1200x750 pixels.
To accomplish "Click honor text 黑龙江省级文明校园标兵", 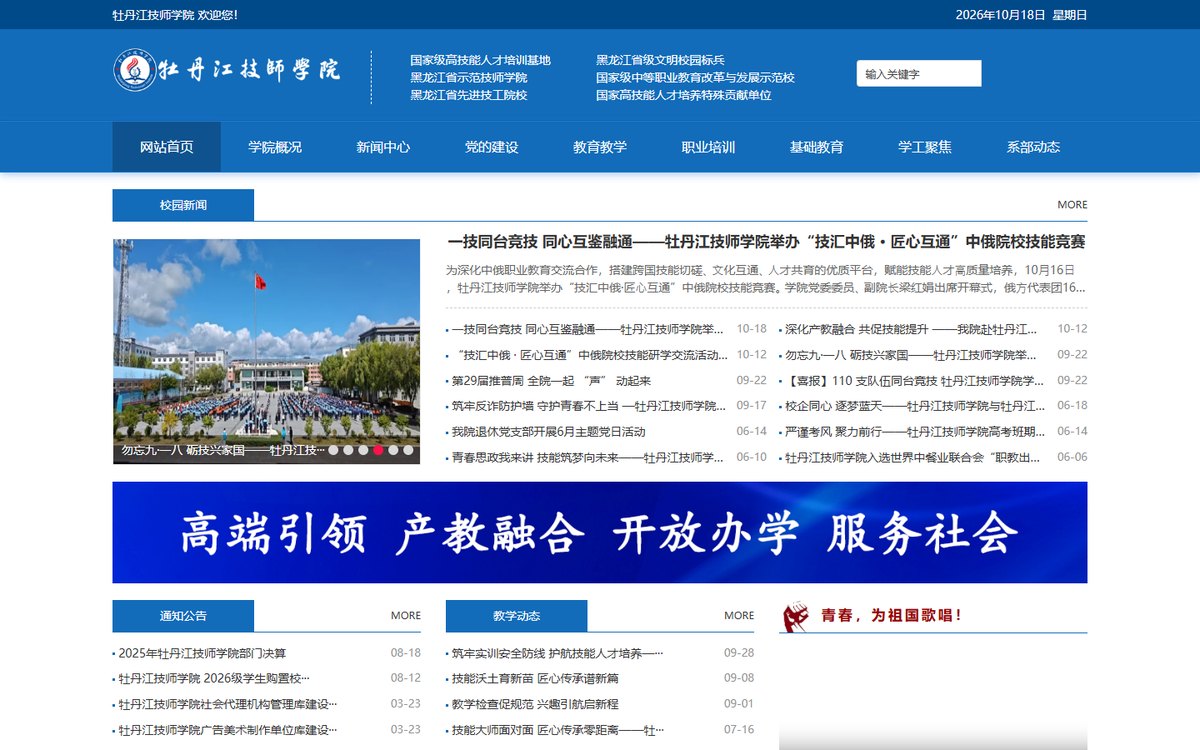I will tap(660, 60).
